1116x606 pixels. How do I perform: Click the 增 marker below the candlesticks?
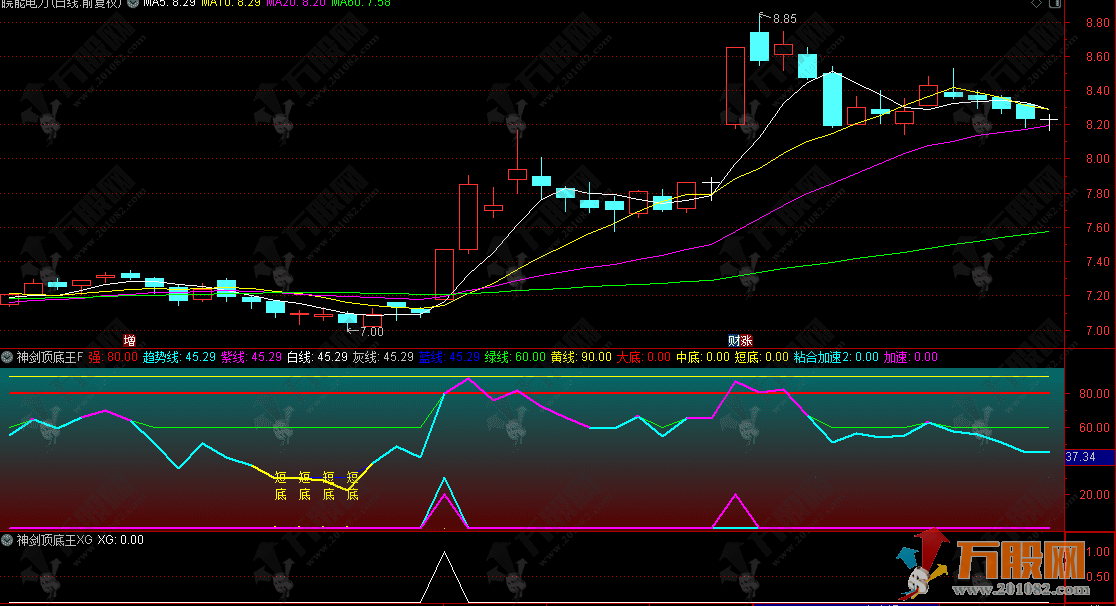click(129, 340)
